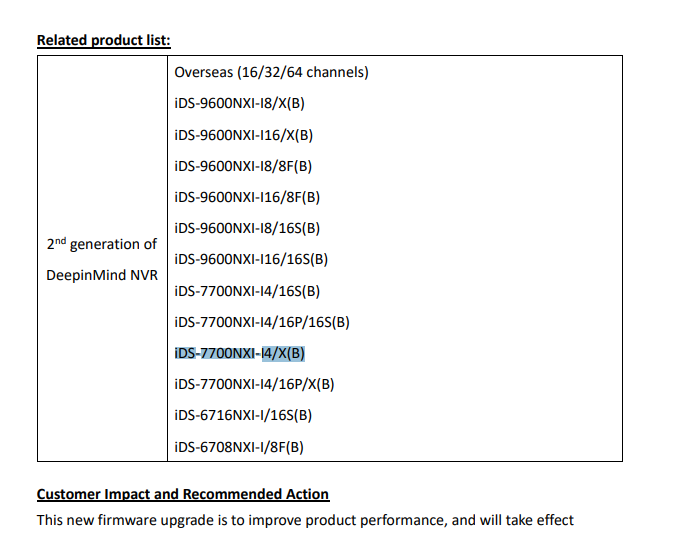Click the 'Related product list:' heading
696x534 pixels.
pyautogui.click(x=103, y=40)
